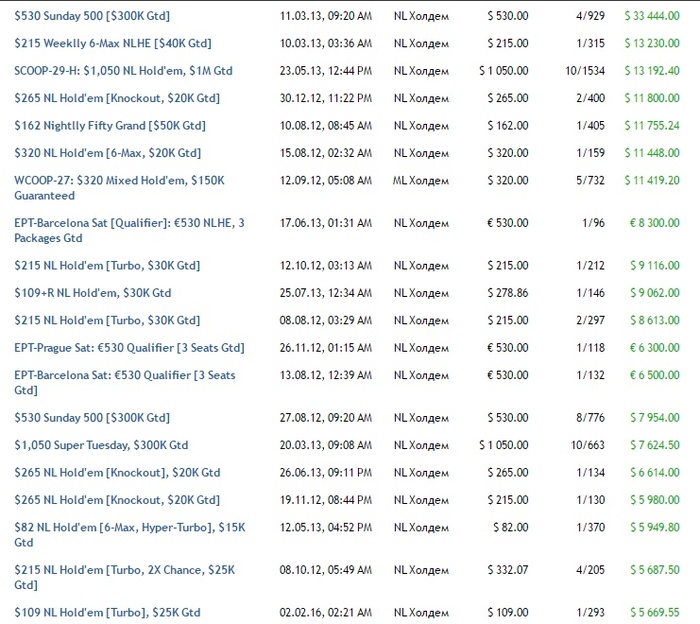
Task: Open EPT-Barcelona Sat [Qualifier] €530 NLHE link
Action: tap(129, 230)
